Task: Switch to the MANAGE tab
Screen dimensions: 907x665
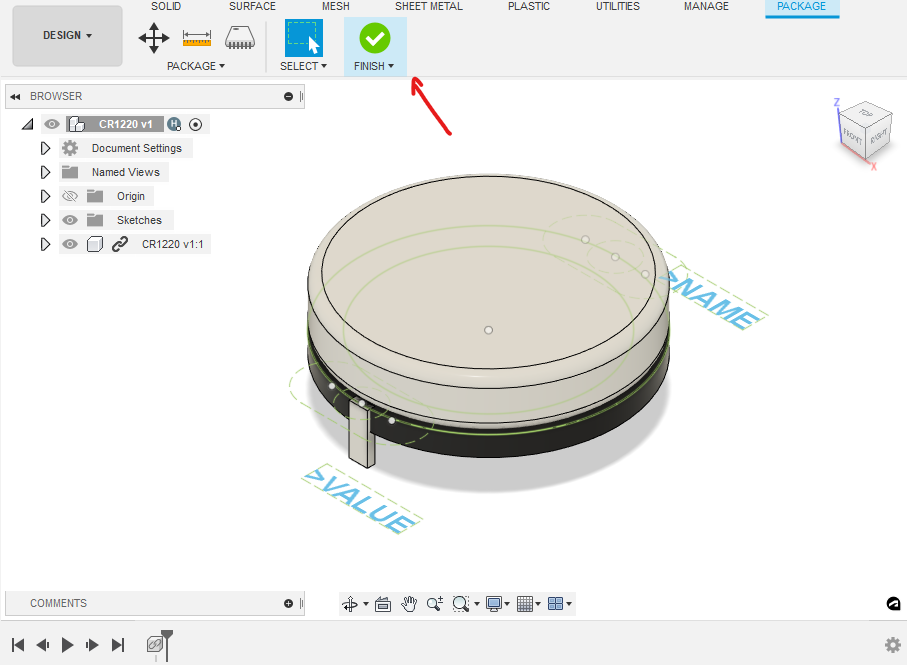Action: (x=706, y=6)
